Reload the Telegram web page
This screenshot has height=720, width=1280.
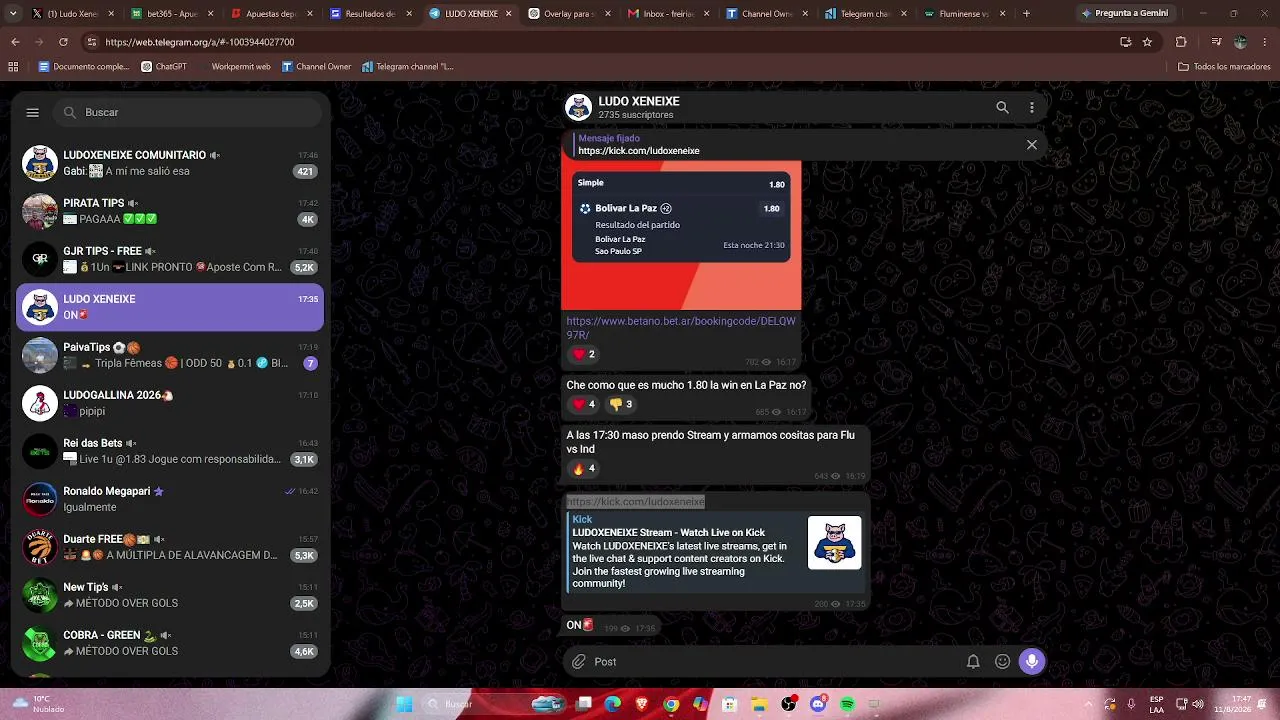point(63,42)
